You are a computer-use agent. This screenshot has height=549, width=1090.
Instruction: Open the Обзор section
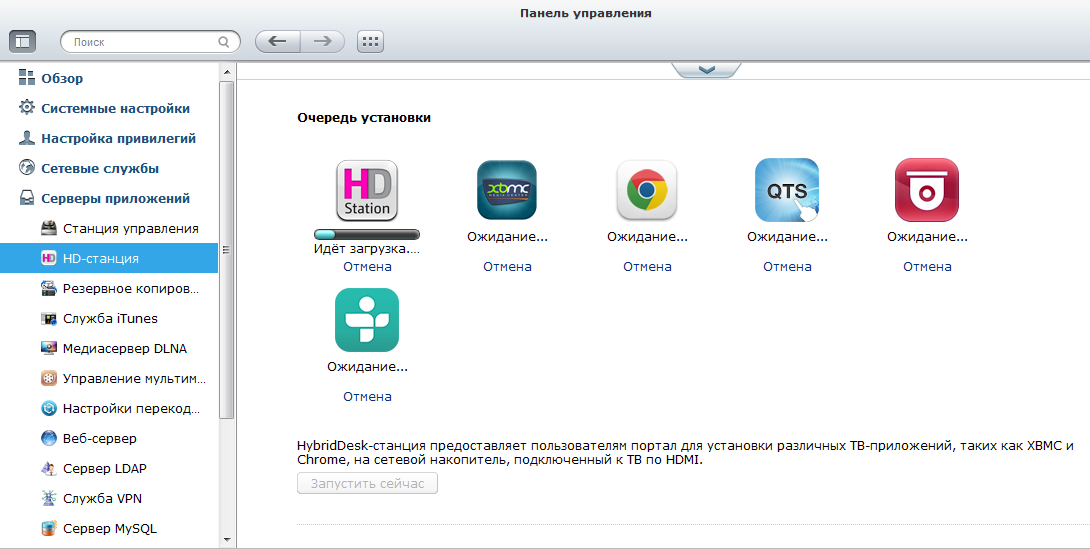pos(62,79)
